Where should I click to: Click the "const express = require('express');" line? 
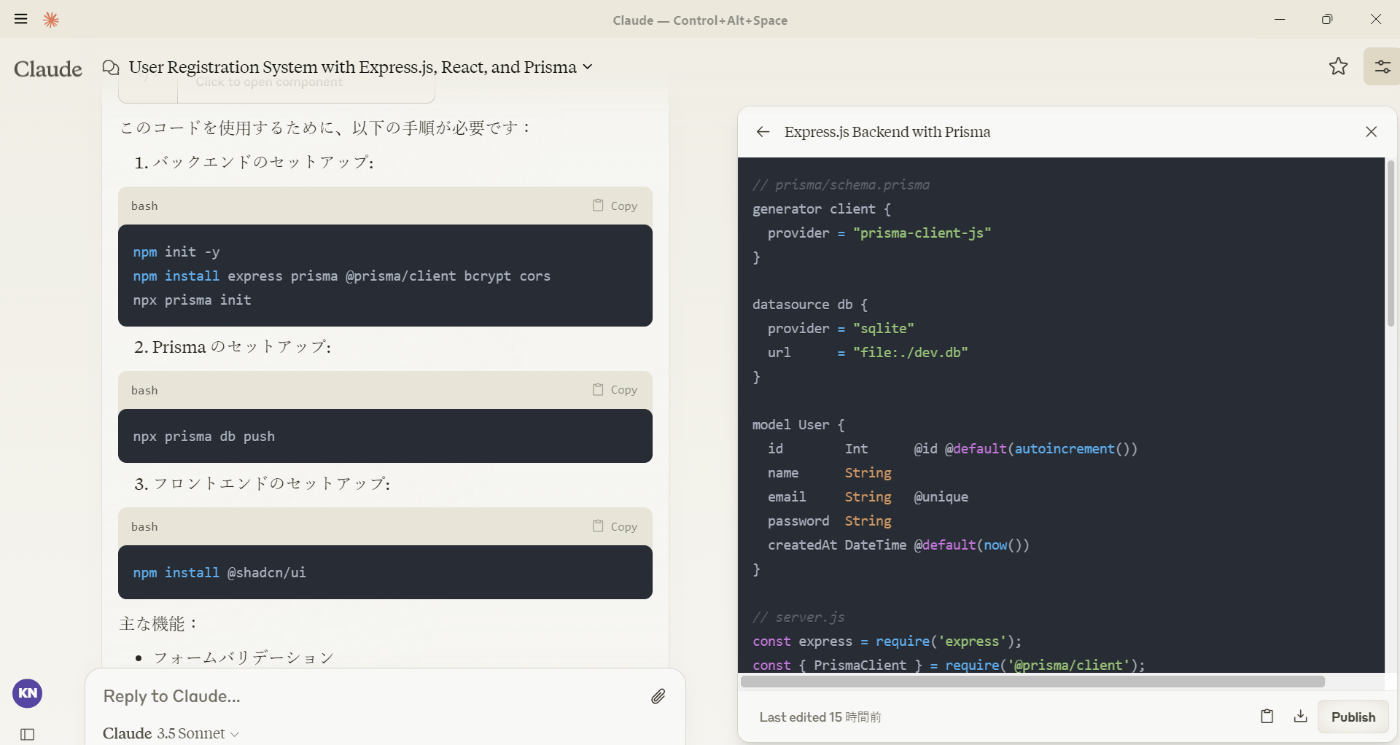pyautogui.click(x=887, y=641)
